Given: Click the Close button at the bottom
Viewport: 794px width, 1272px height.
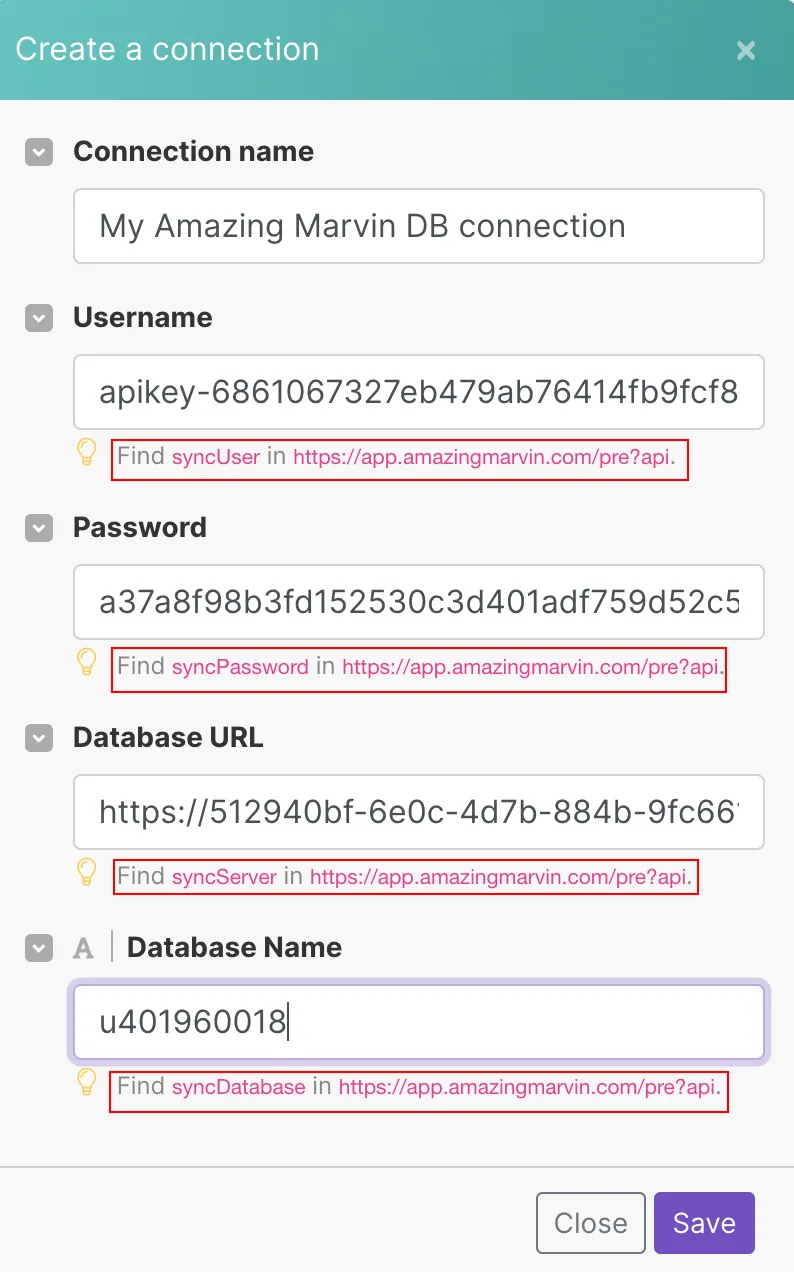Looking at the screenshot, I should coord(591,1223).
